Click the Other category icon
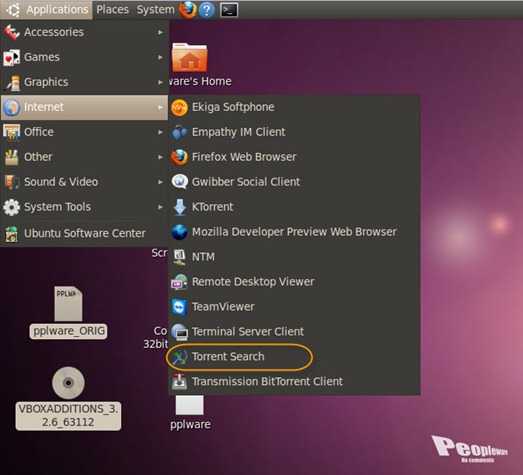 (x=12, y=157)
